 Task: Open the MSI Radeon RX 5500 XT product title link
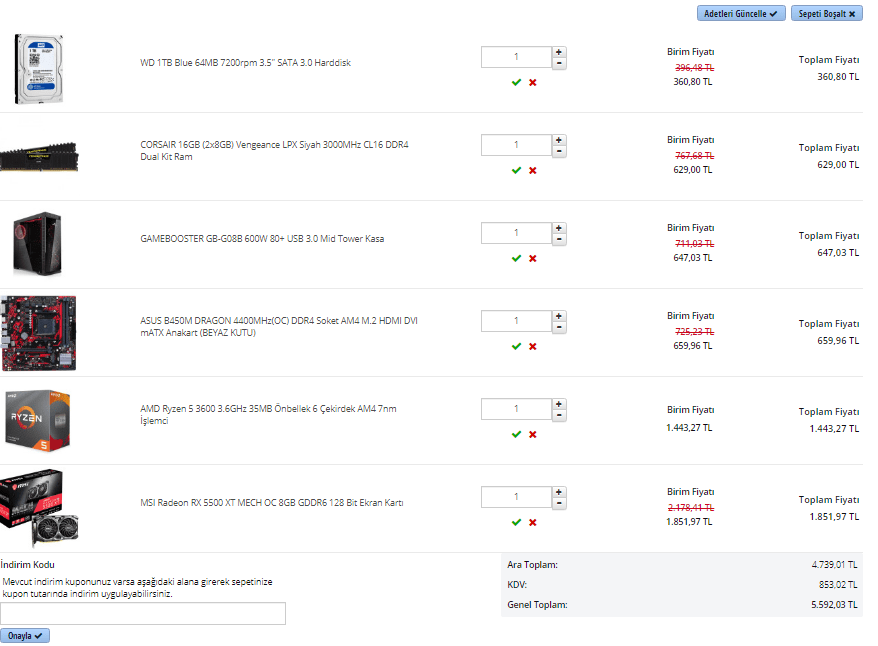click(271, 503)
